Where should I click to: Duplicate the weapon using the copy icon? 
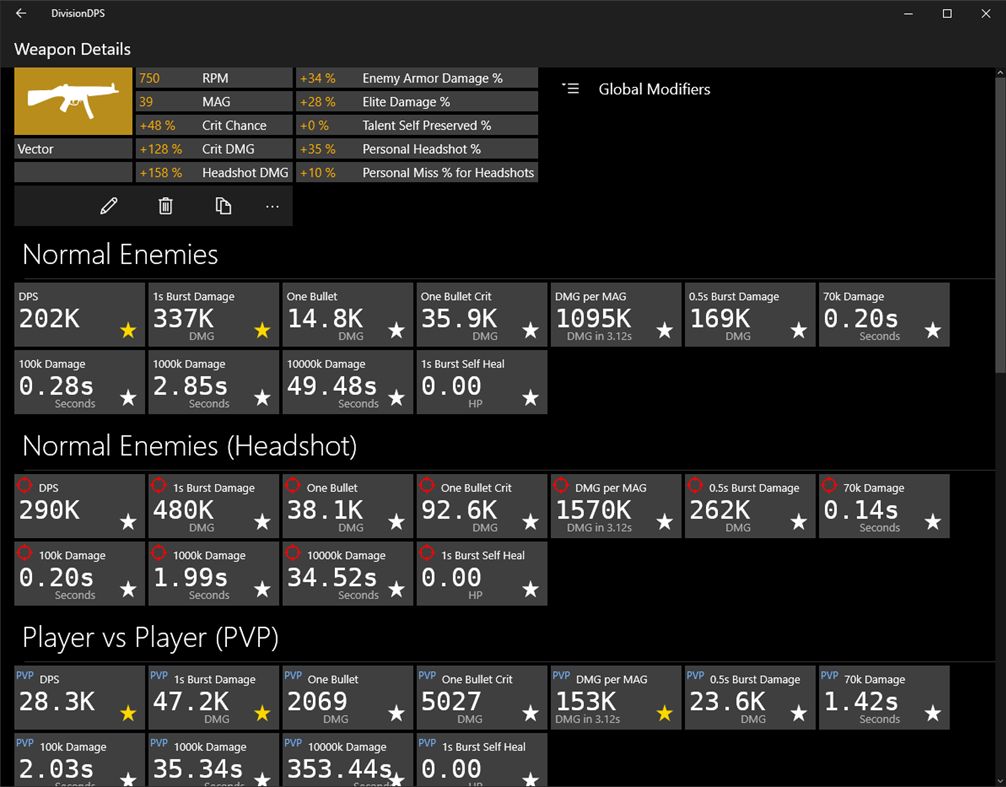pyautogui.click(x=223, y=205)
